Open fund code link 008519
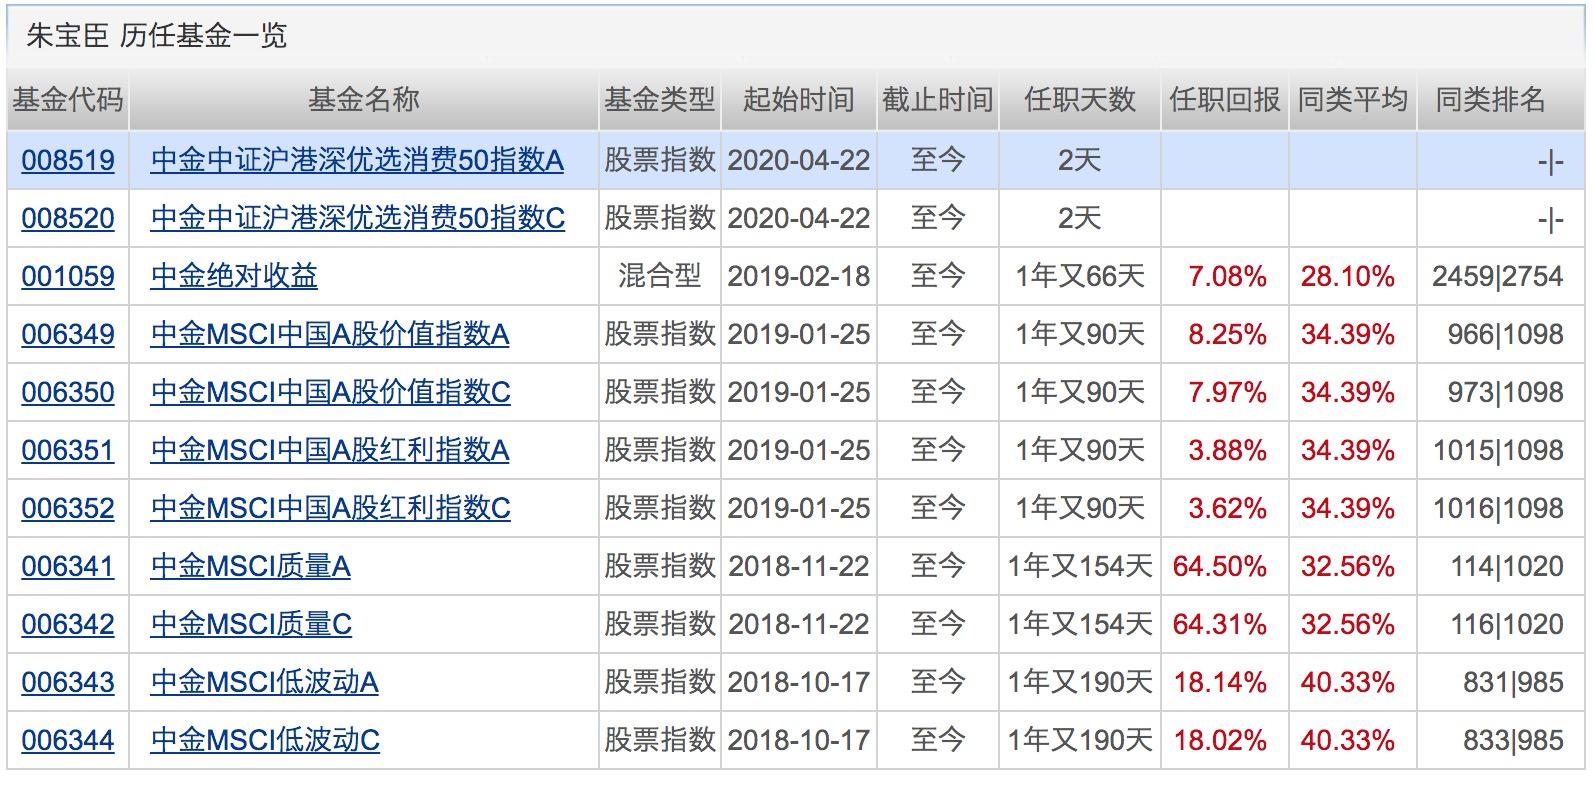This screenshot has width=1594, height=794. tap(68, 160)
